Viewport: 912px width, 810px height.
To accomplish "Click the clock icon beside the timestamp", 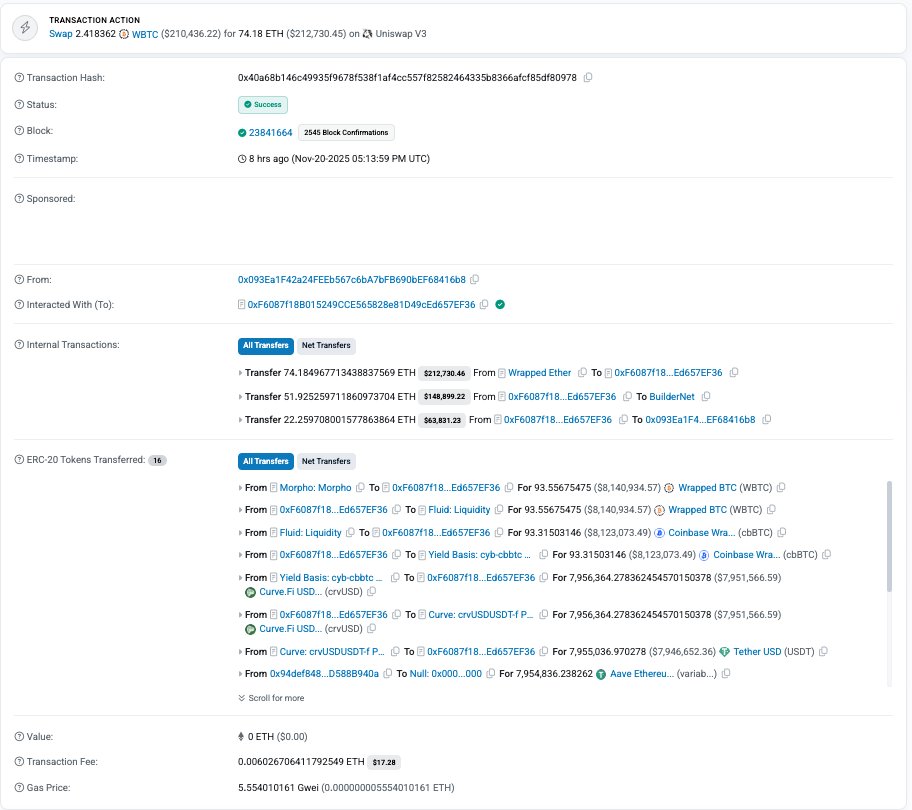I will pyautogui.click(x=240, y=158).
